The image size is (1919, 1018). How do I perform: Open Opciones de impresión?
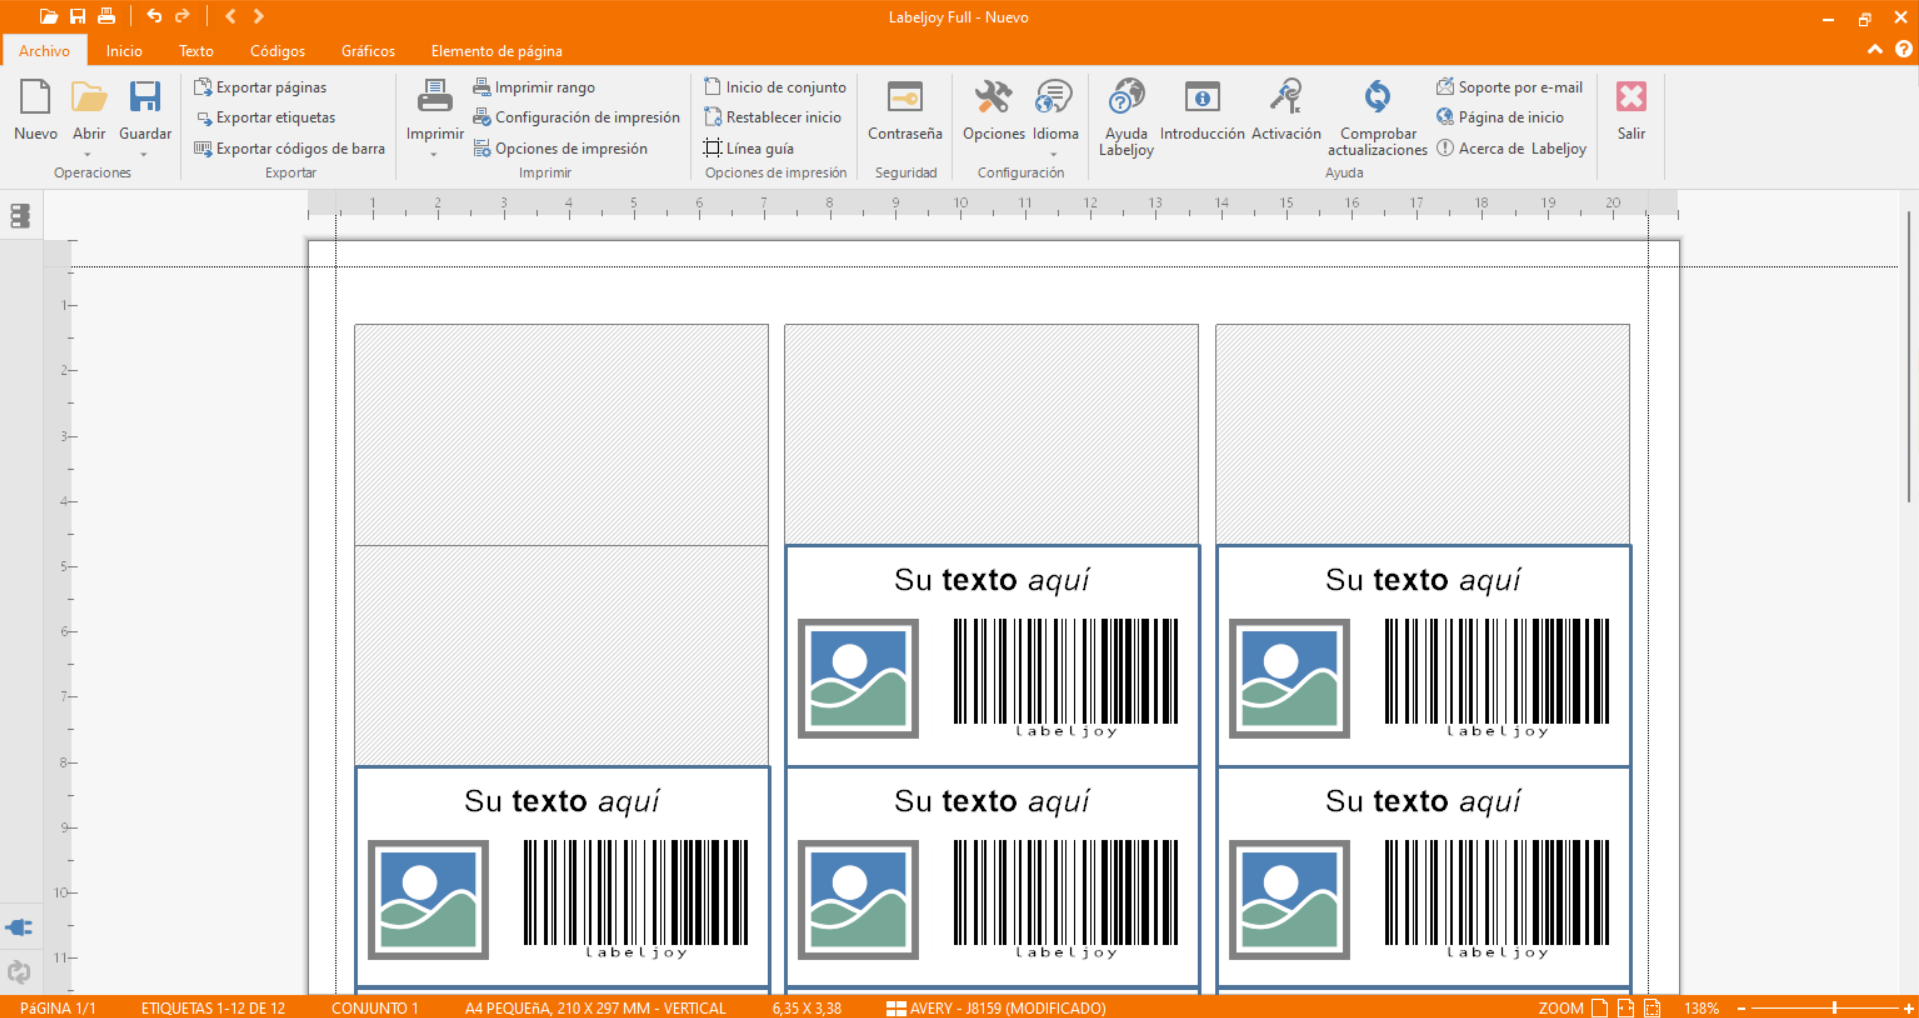pyautogui.click(x=560, y=148)
